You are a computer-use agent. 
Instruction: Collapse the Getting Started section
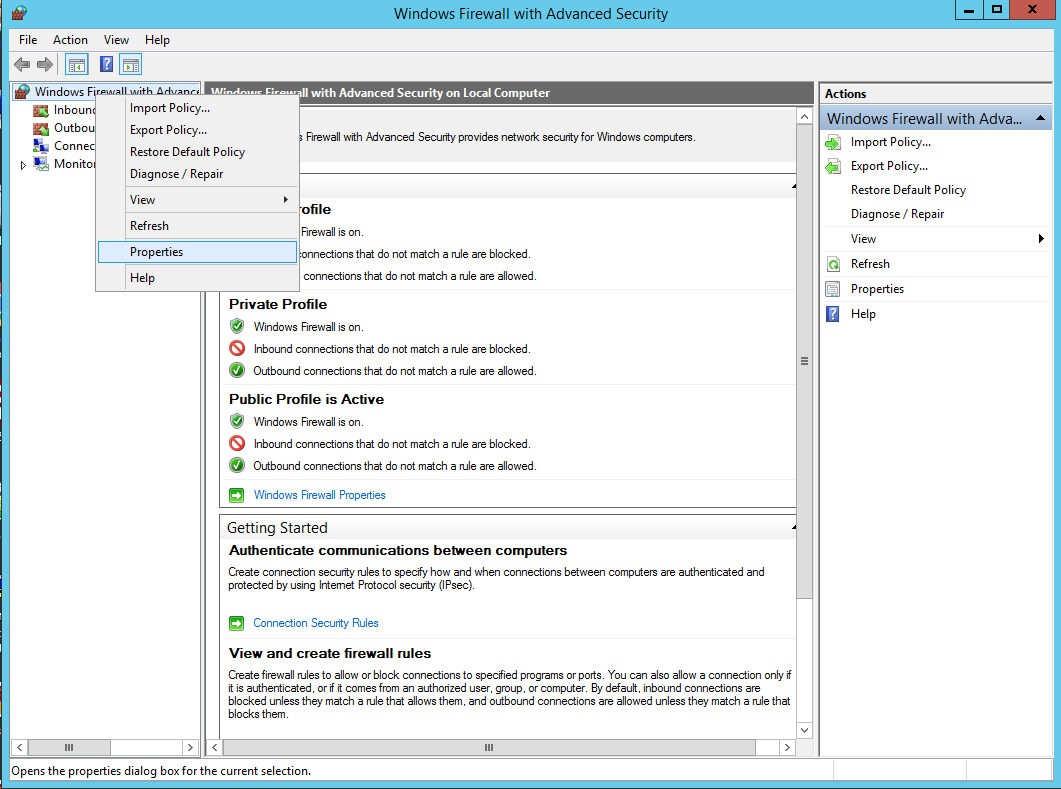coord(794,527)
